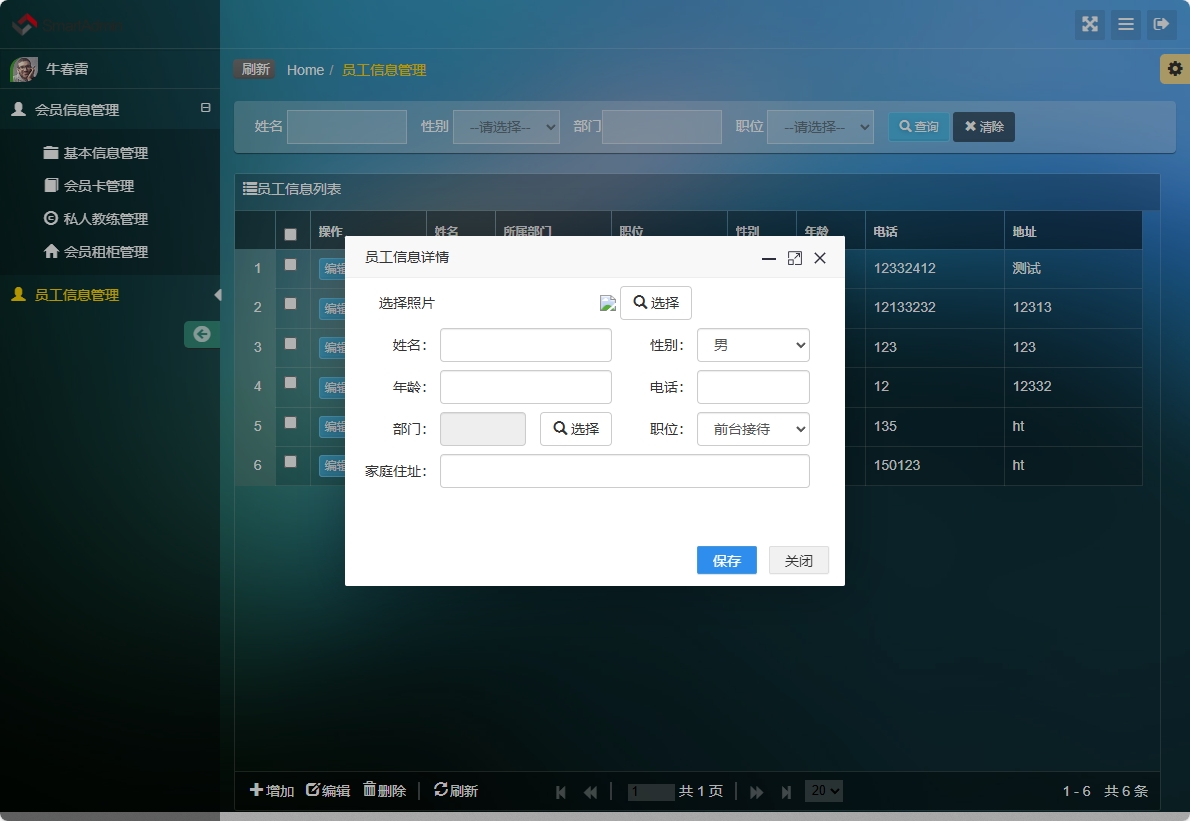Click the fullscreen expand icon at top right
Screen dimensions: 1190x821
point(1090,25)
